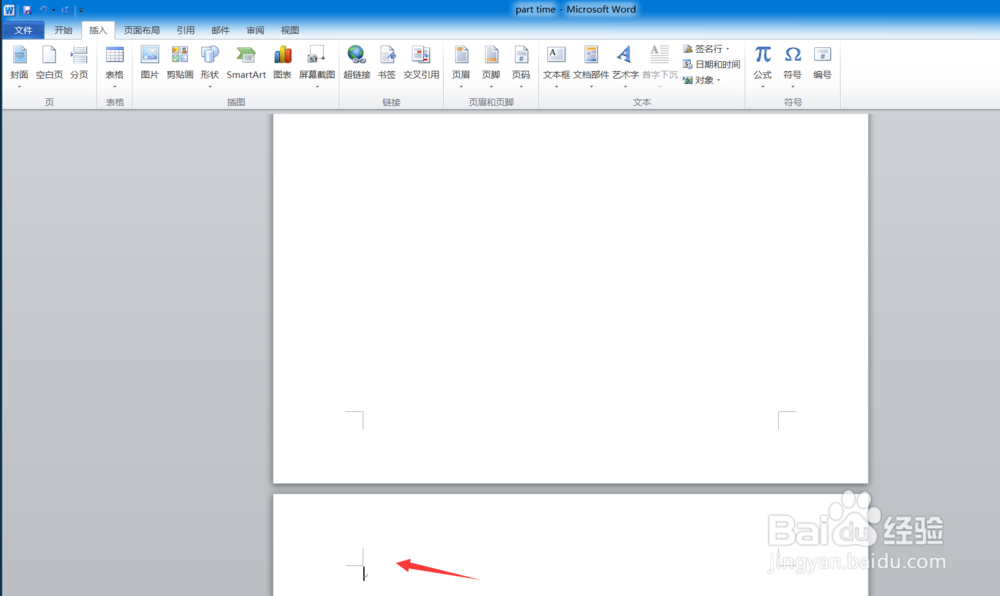
Task: Switch to the Mailings (邮件) tab
Action: [220, 30]
